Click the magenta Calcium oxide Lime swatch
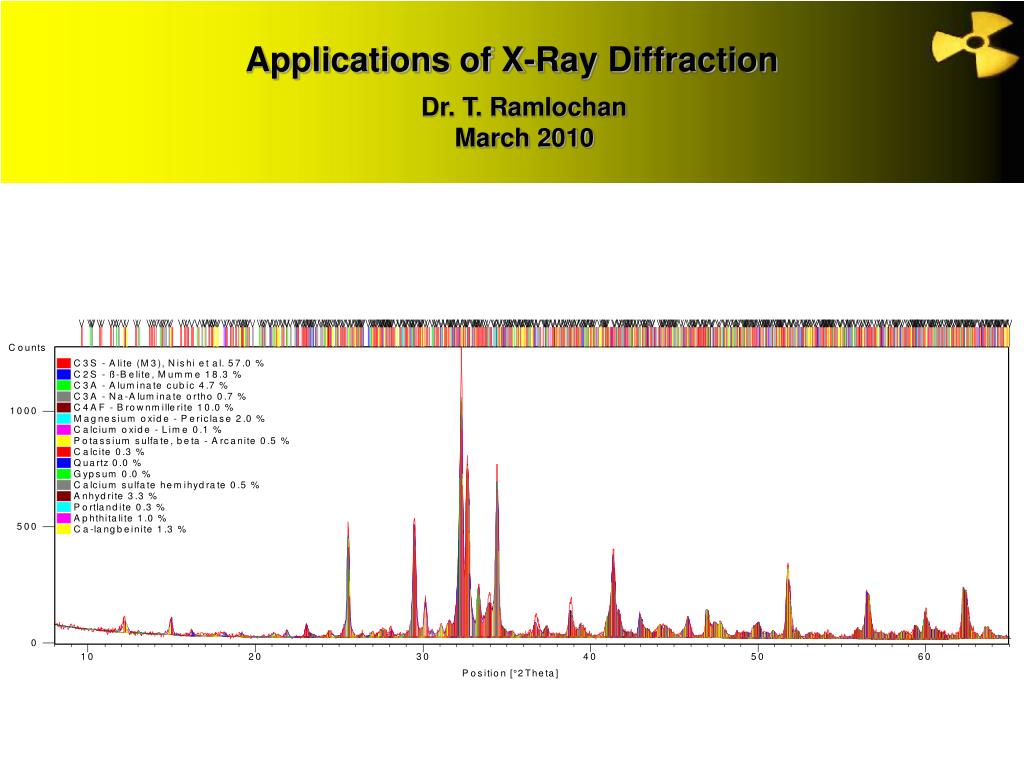Image resolution: width=1024 pixels, height=768 pixels. point(64,429)
